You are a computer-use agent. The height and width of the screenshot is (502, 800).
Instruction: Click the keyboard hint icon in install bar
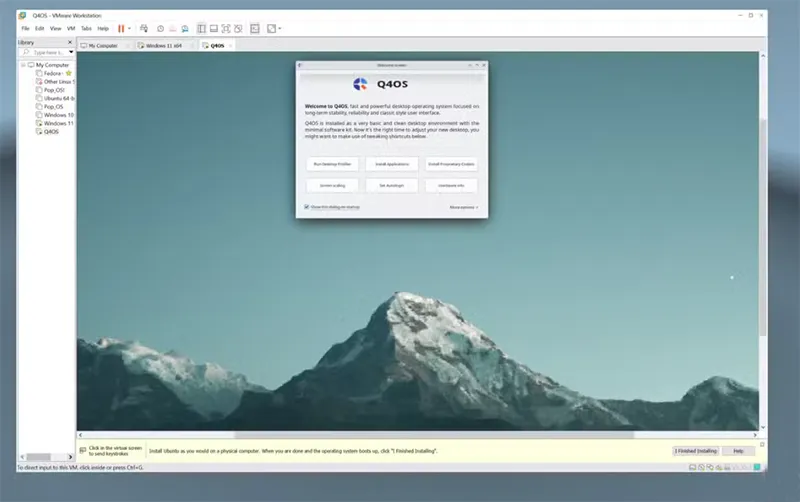tap(83, 450)
